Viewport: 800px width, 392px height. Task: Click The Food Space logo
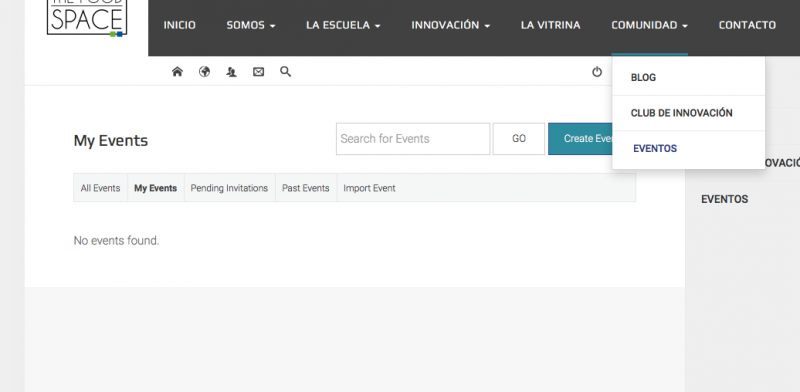[x=86, y=18]
